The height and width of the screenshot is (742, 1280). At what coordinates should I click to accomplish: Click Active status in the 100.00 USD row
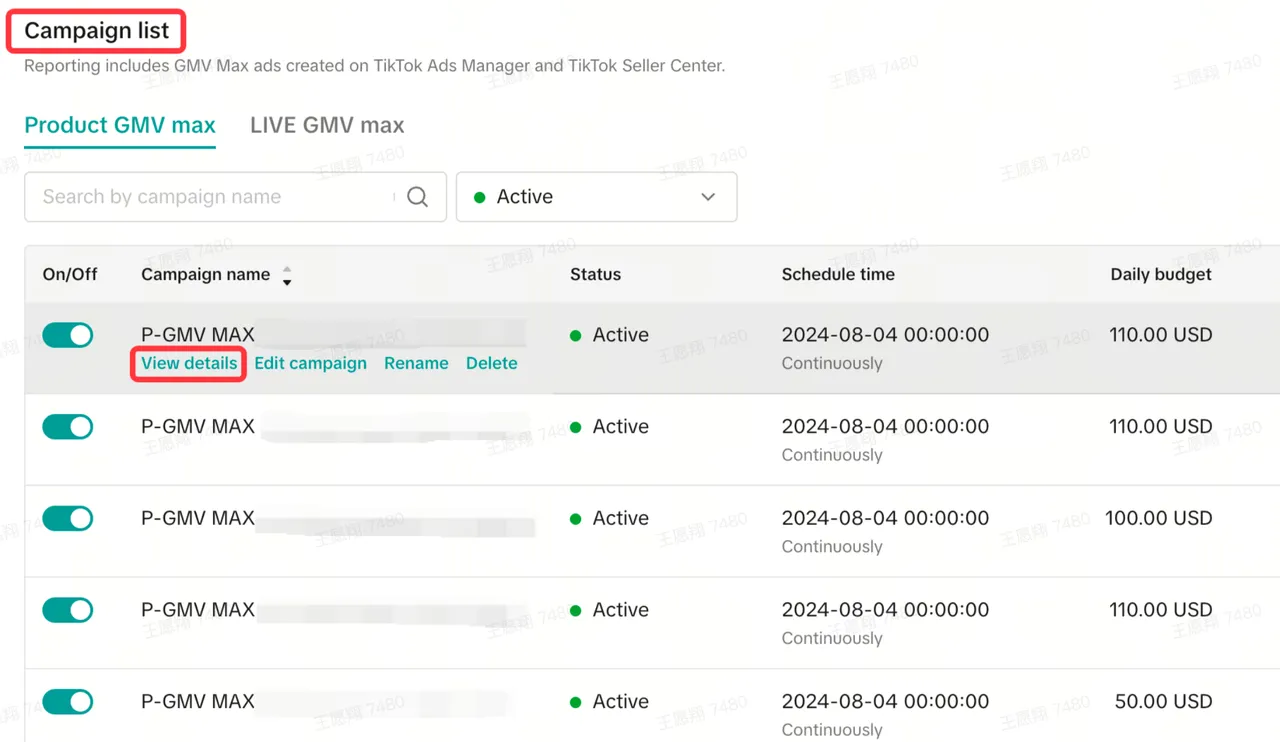[610, 518]
